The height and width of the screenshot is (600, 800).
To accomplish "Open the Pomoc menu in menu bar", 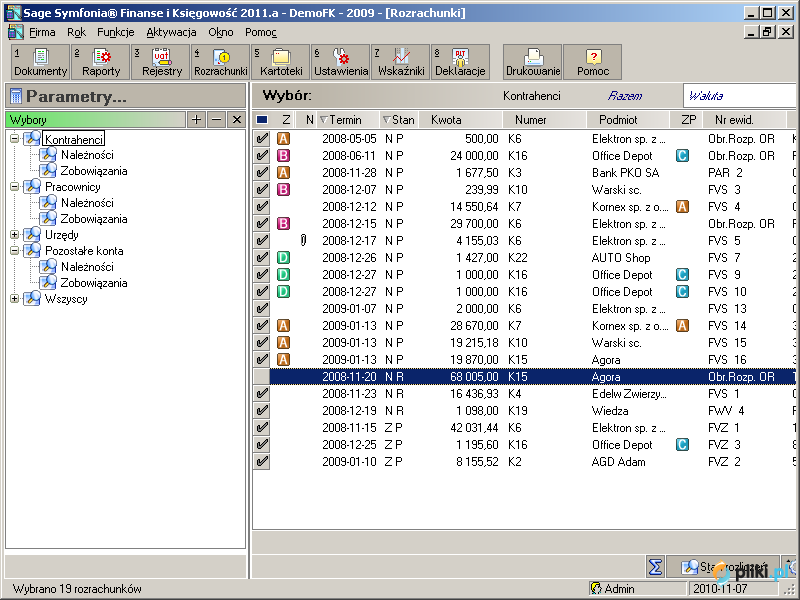I will [261, 32].
